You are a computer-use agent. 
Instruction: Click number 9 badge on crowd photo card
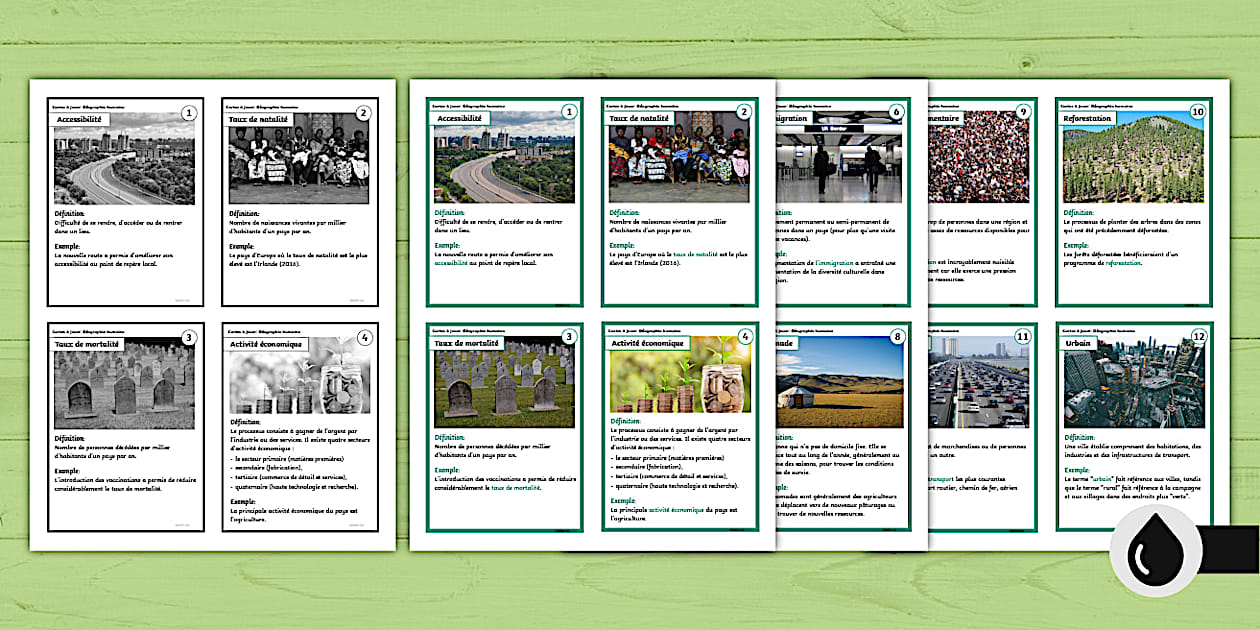coord(1022,113)
